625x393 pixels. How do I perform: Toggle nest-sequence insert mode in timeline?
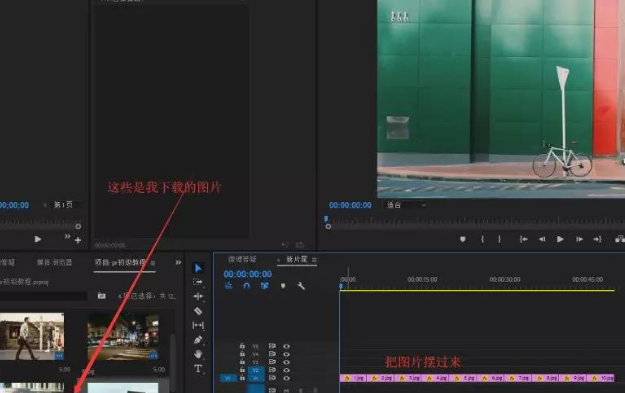pos(228,285)
